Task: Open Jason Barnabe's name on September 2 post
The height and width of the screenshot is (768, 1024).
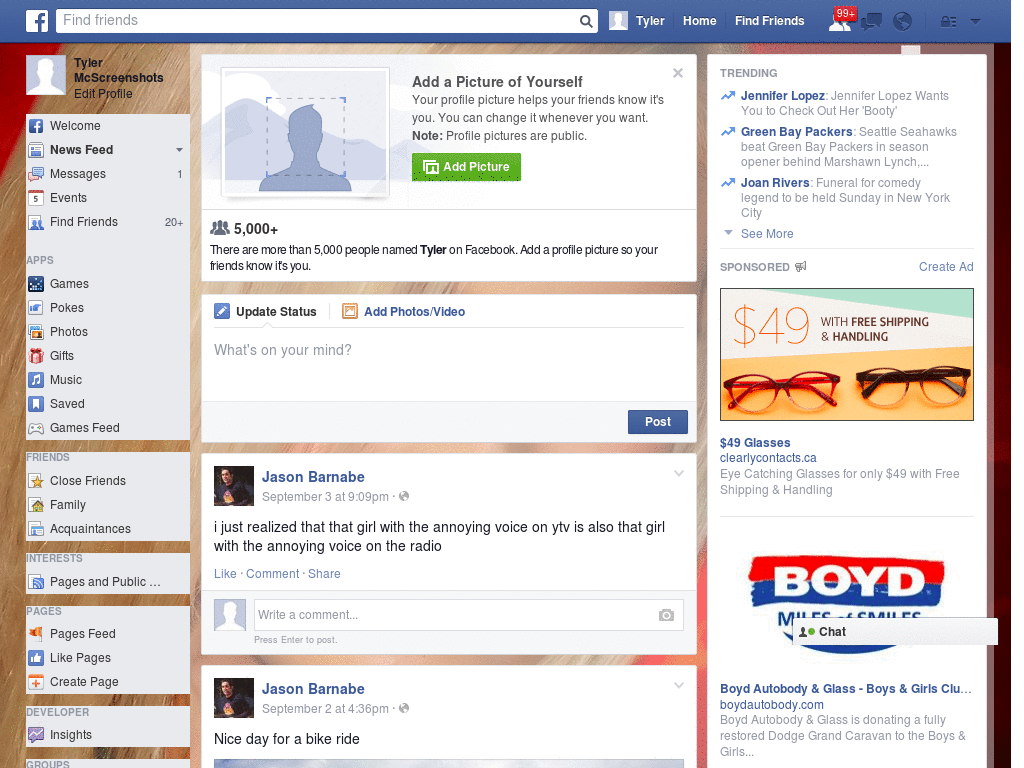Action: pos(313,689)
